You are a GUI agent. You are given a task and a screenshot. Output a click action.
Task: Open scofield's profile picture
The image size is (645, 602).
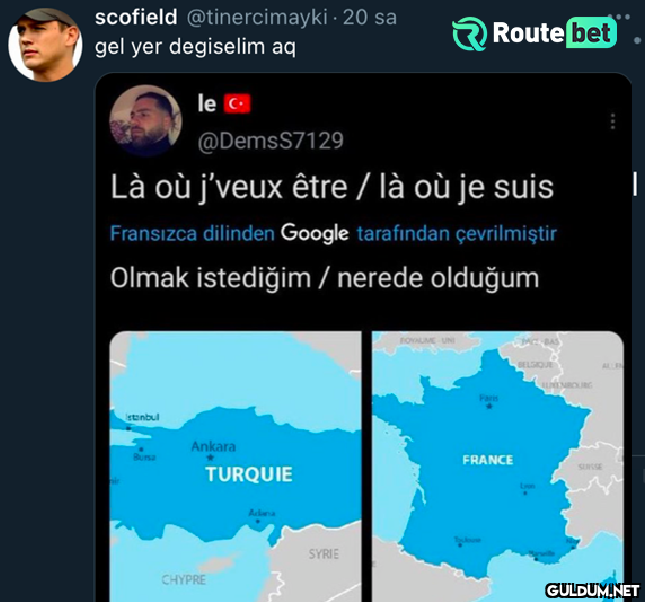45,45
